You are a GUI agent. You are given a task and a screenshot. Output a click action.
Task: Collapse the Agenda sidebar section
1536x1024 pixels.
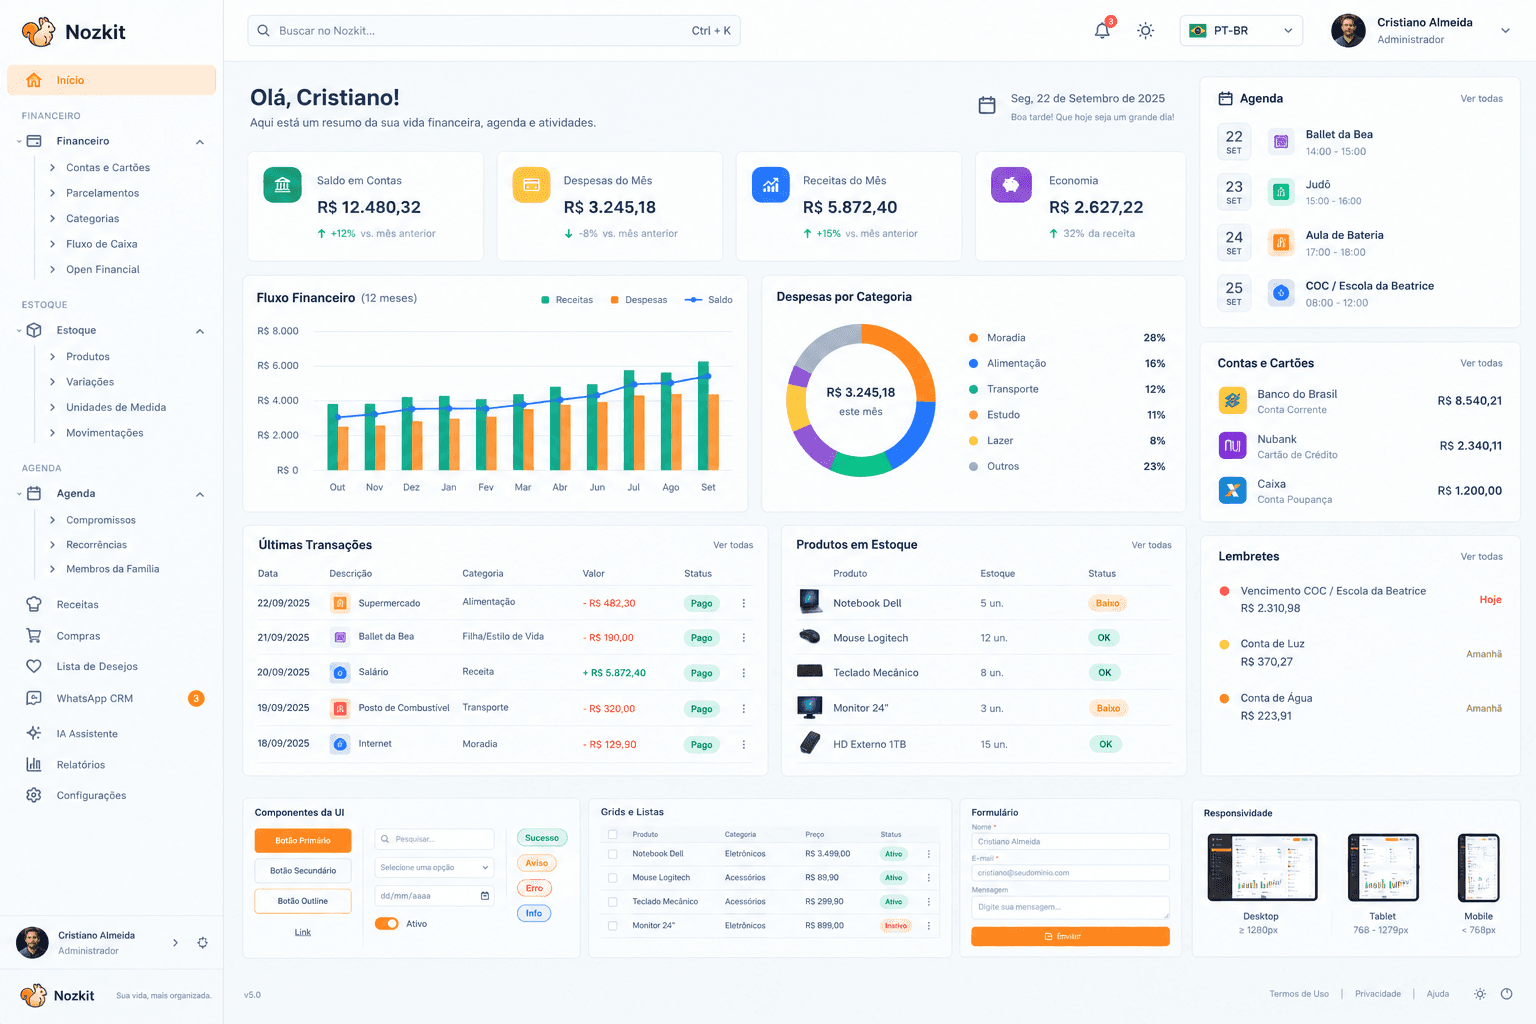pos(200,494)
